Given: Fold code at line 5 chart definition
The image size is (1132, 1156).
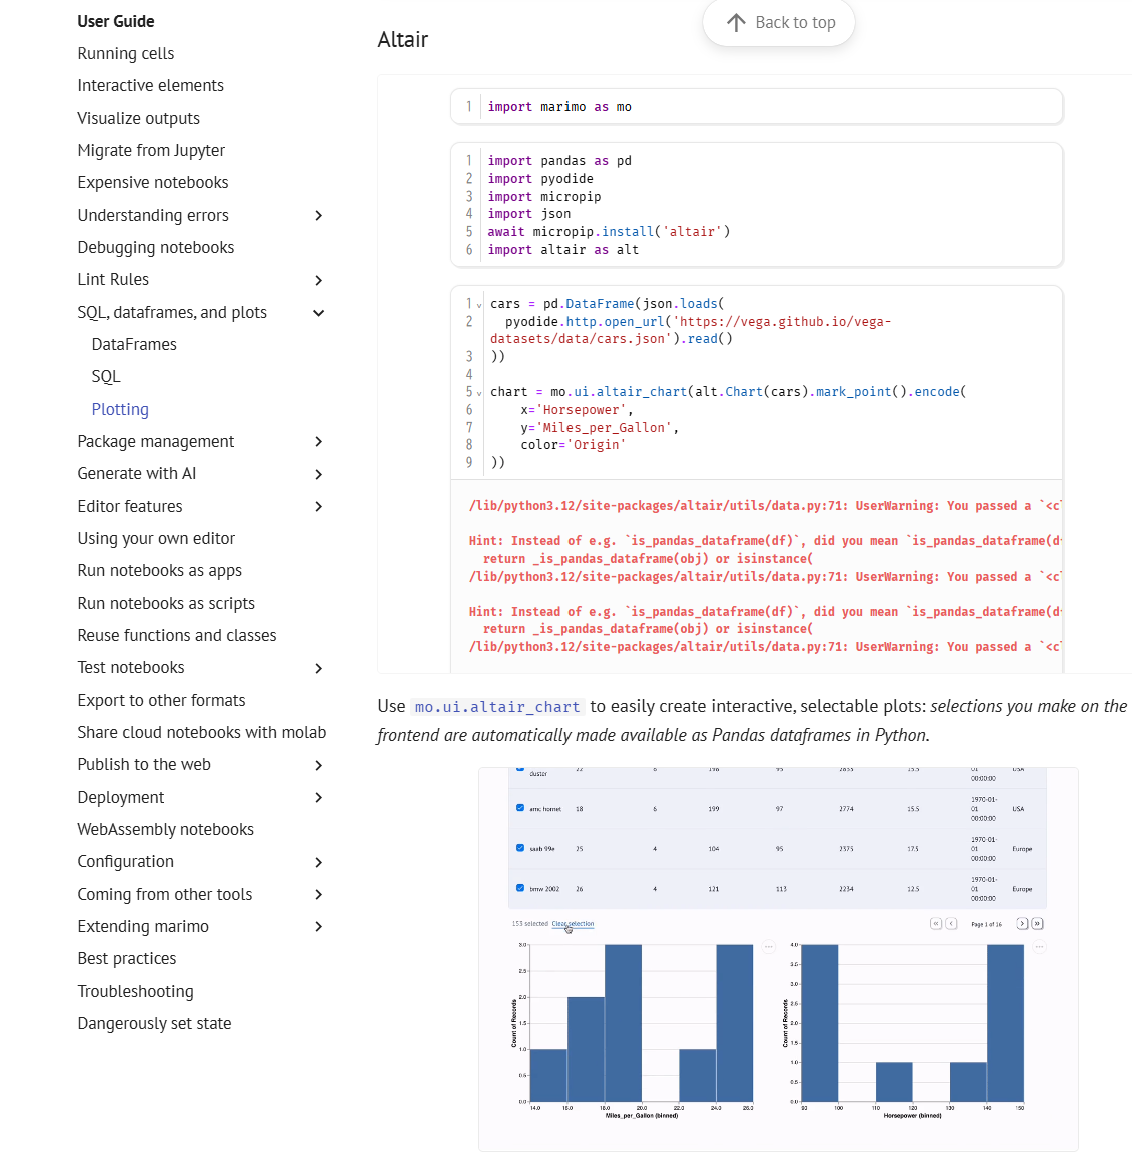Looking at the screenshot, I should tap(479, 393).
